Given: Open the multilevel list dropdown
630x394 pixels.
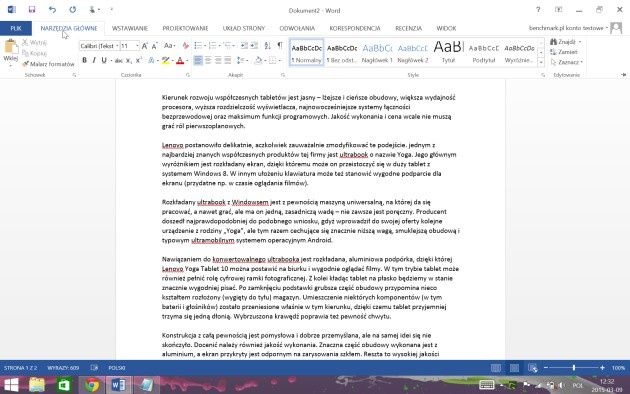Looking at the screenshot, I should (x=234, y=45).
